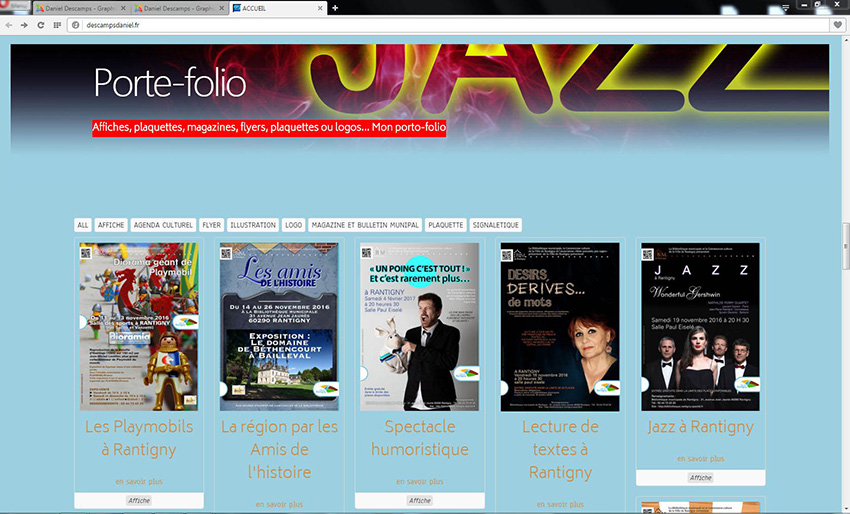This screenshot has width=850, height=514.
Task: Filter portfolio by ILLUSTRATION
Action: (x=253, y=225)
